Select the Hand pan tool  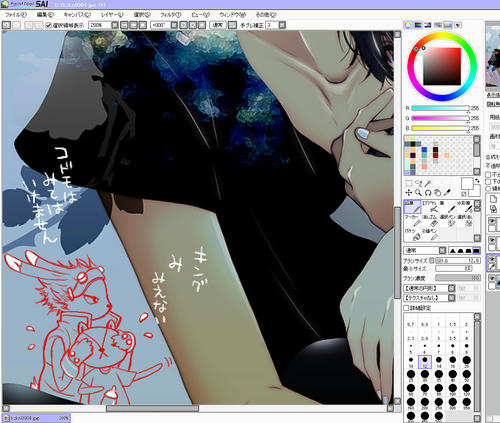pyautogui.click(x=438, y=192)
